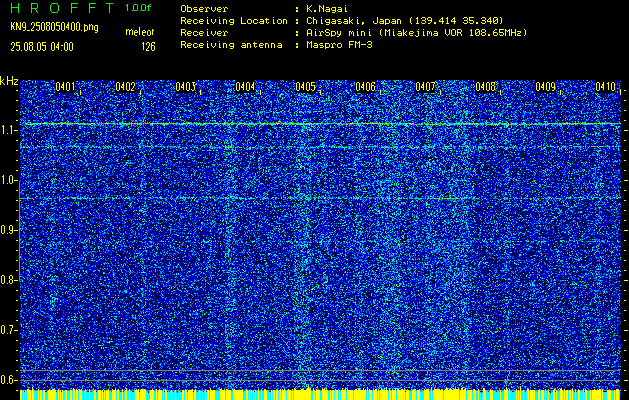Click the 0405 time marker

point(305,86)
